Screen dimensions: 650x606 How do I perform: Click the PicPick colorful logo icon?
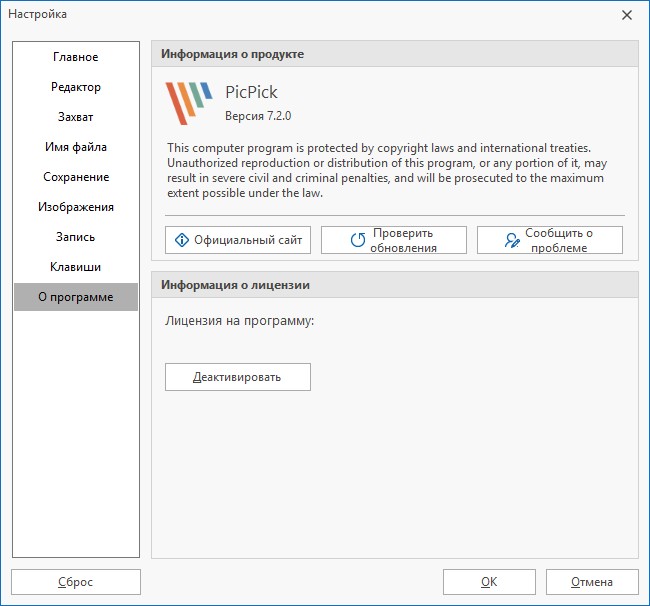(x=189, y=103)
